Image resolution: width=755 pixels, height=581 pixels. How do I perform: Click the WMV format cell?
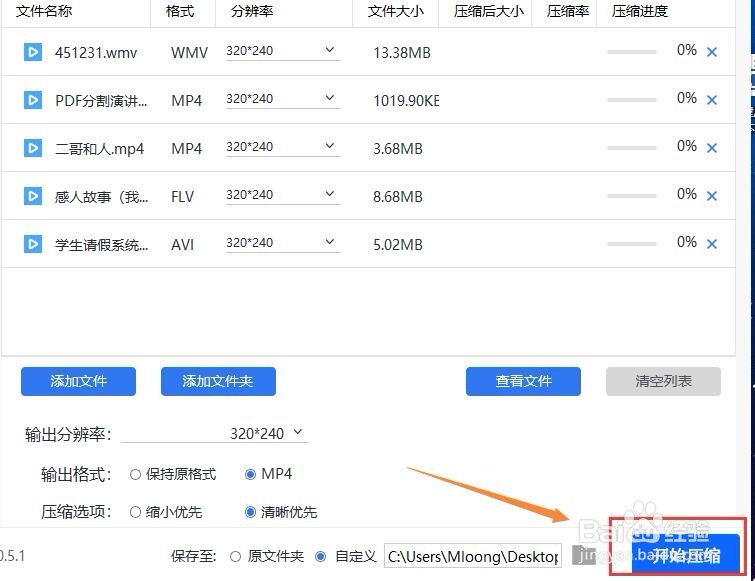189,52
